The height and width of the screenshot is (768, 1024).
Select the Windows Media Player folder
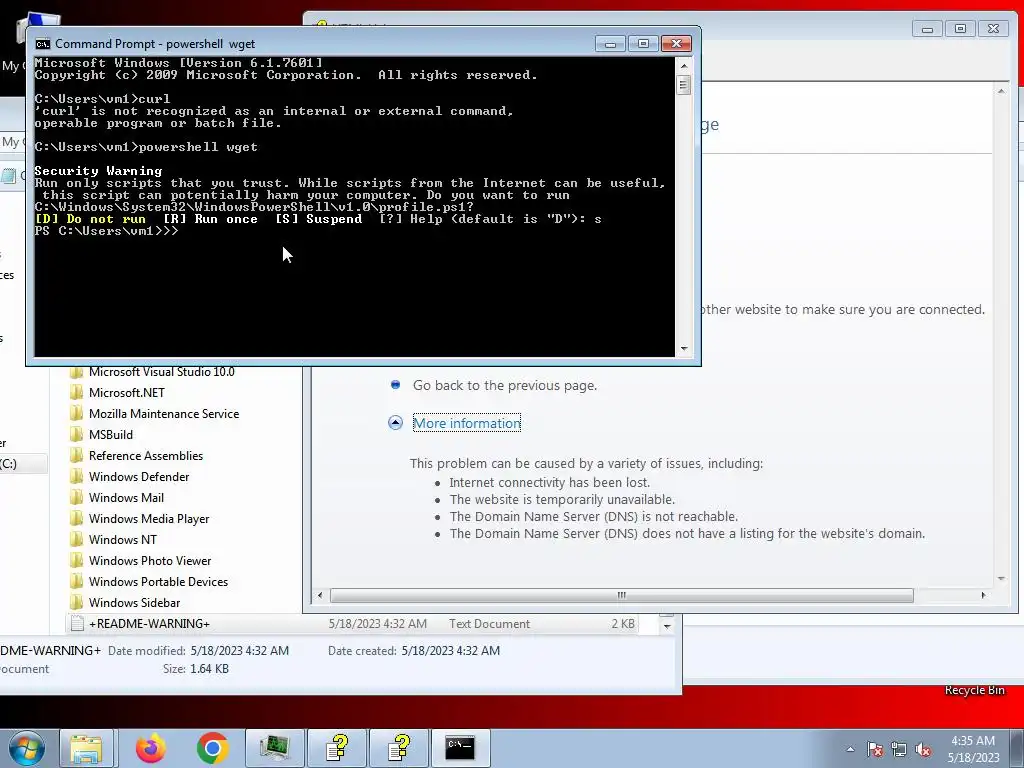click(149, 519)
